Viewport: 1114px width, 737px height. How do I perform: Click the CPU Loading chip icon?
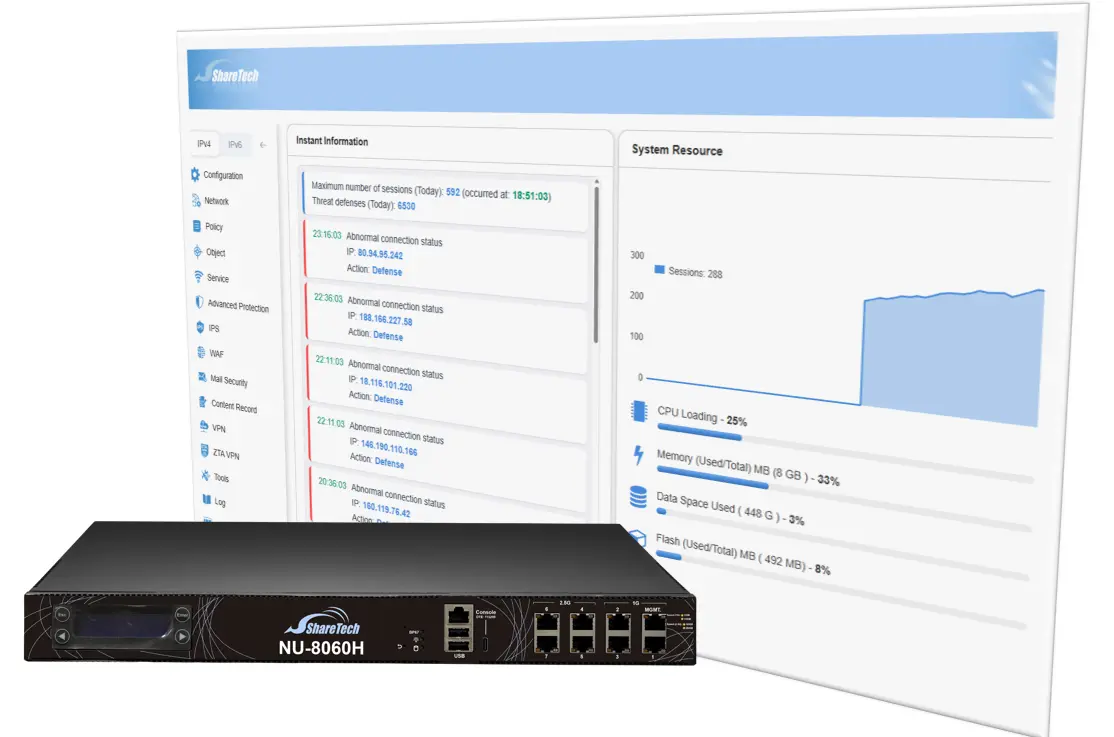(639, 411)
